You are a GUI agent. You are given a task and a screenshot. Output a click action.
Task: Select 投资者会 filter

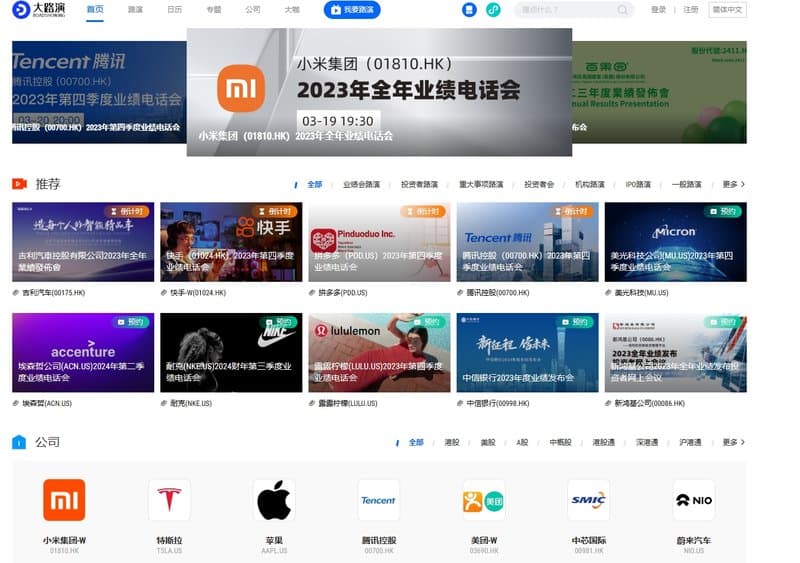tap(539, 184)
